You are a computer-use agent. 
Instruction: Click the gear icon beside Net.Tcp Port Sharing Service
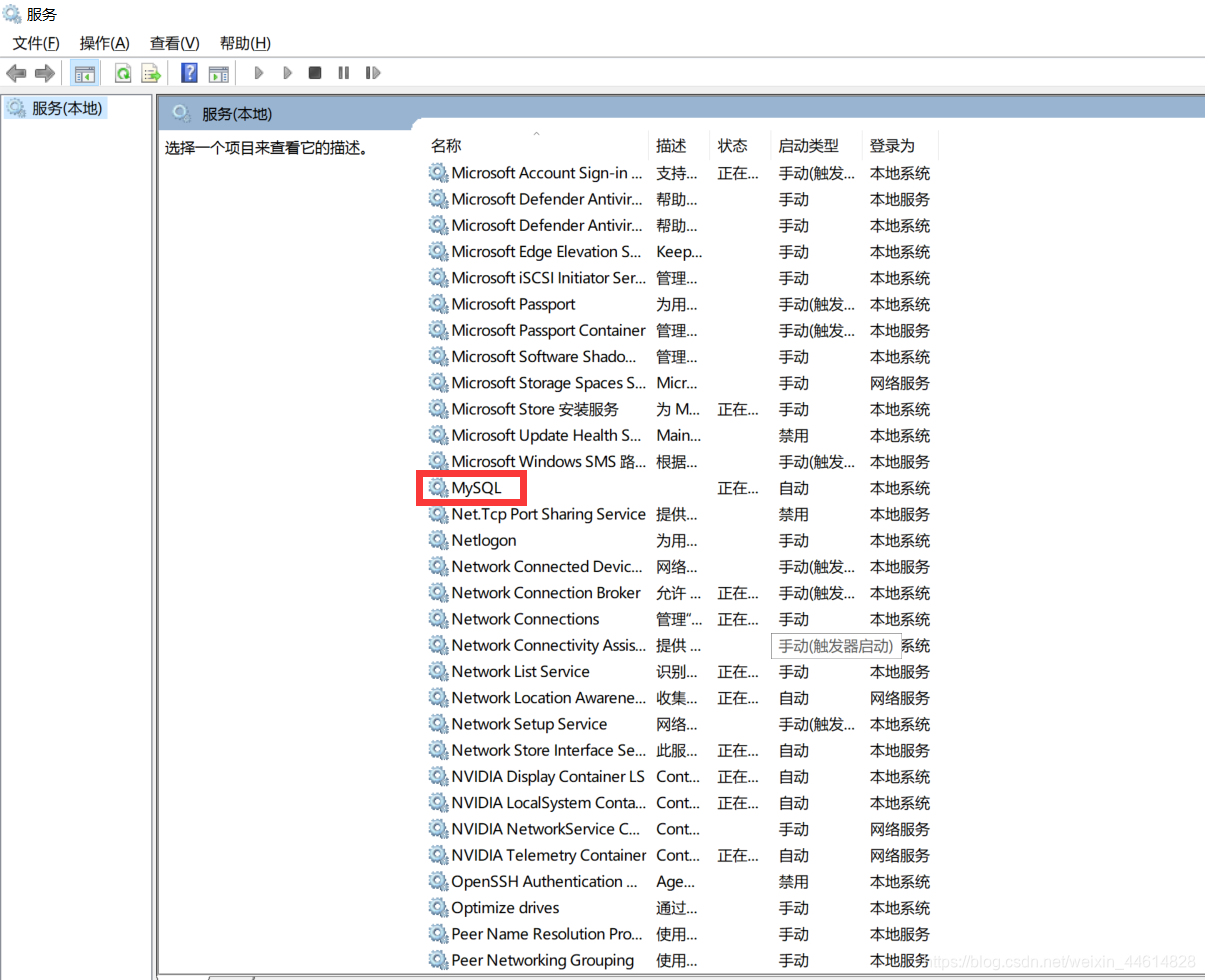(x=438, y=514)
